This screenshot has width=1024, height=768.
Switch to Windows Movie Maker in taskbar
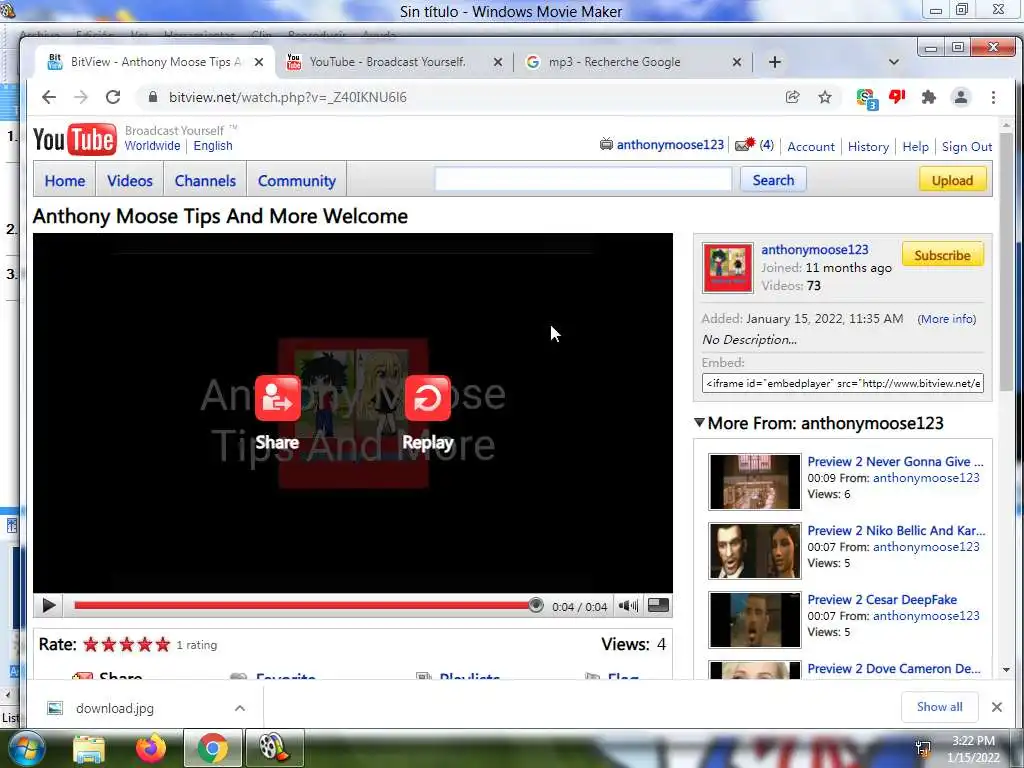(x=274, y=748)
